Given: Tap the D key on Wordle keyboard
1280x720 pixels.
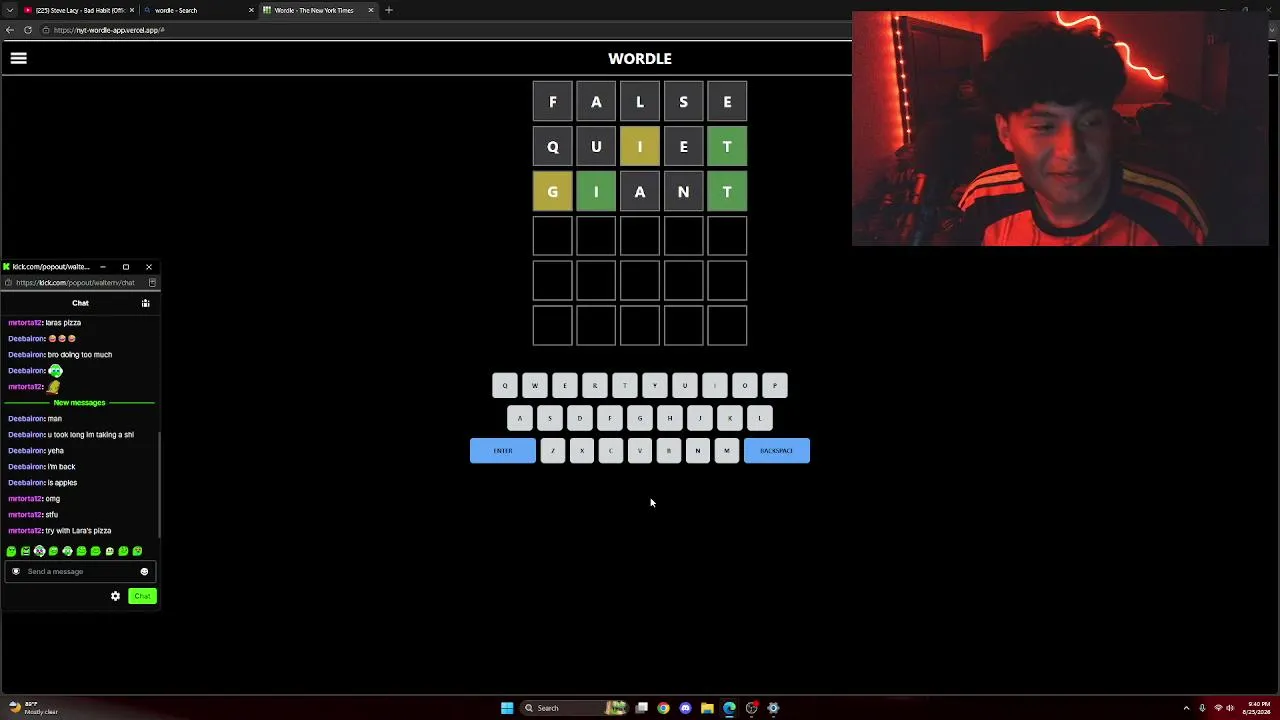Looking at the screenshot, I should [580, 418].
